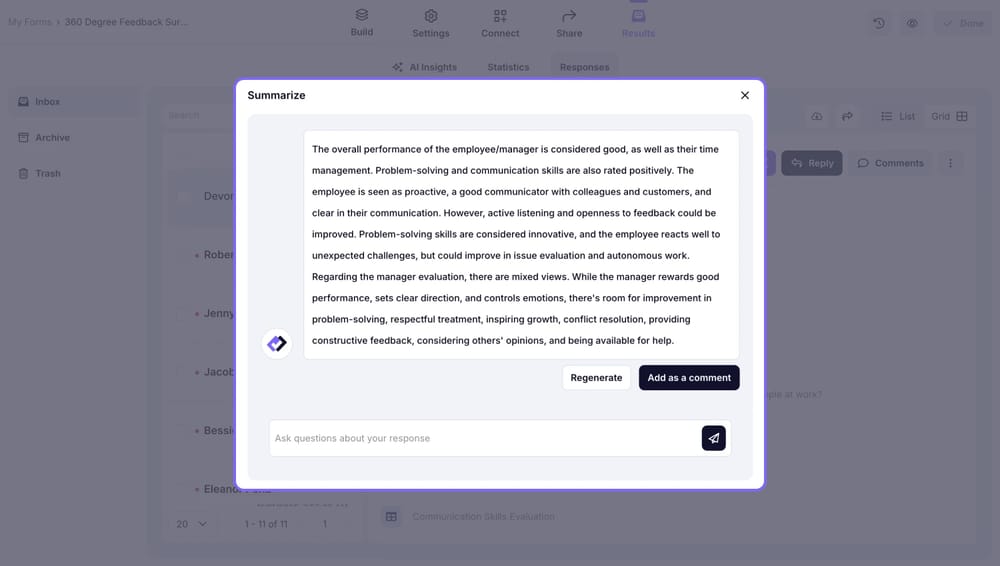This screenshot has width=1000, height=566.
Task: Switch responses to List view
Action: click(x=897, y=117)
